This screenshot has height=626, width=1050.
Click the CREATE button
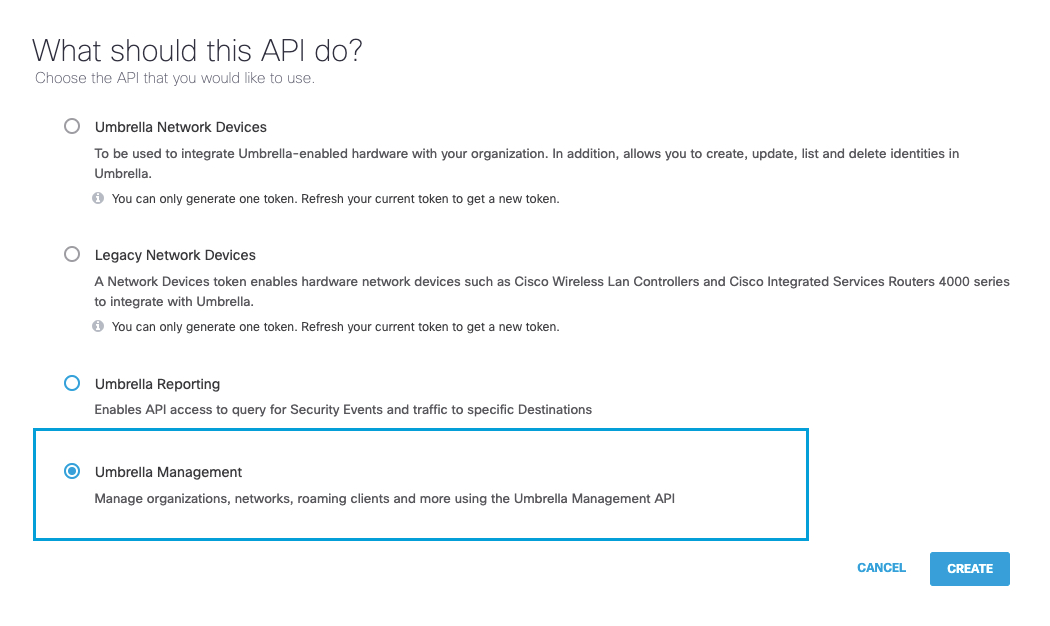[970, 568]
